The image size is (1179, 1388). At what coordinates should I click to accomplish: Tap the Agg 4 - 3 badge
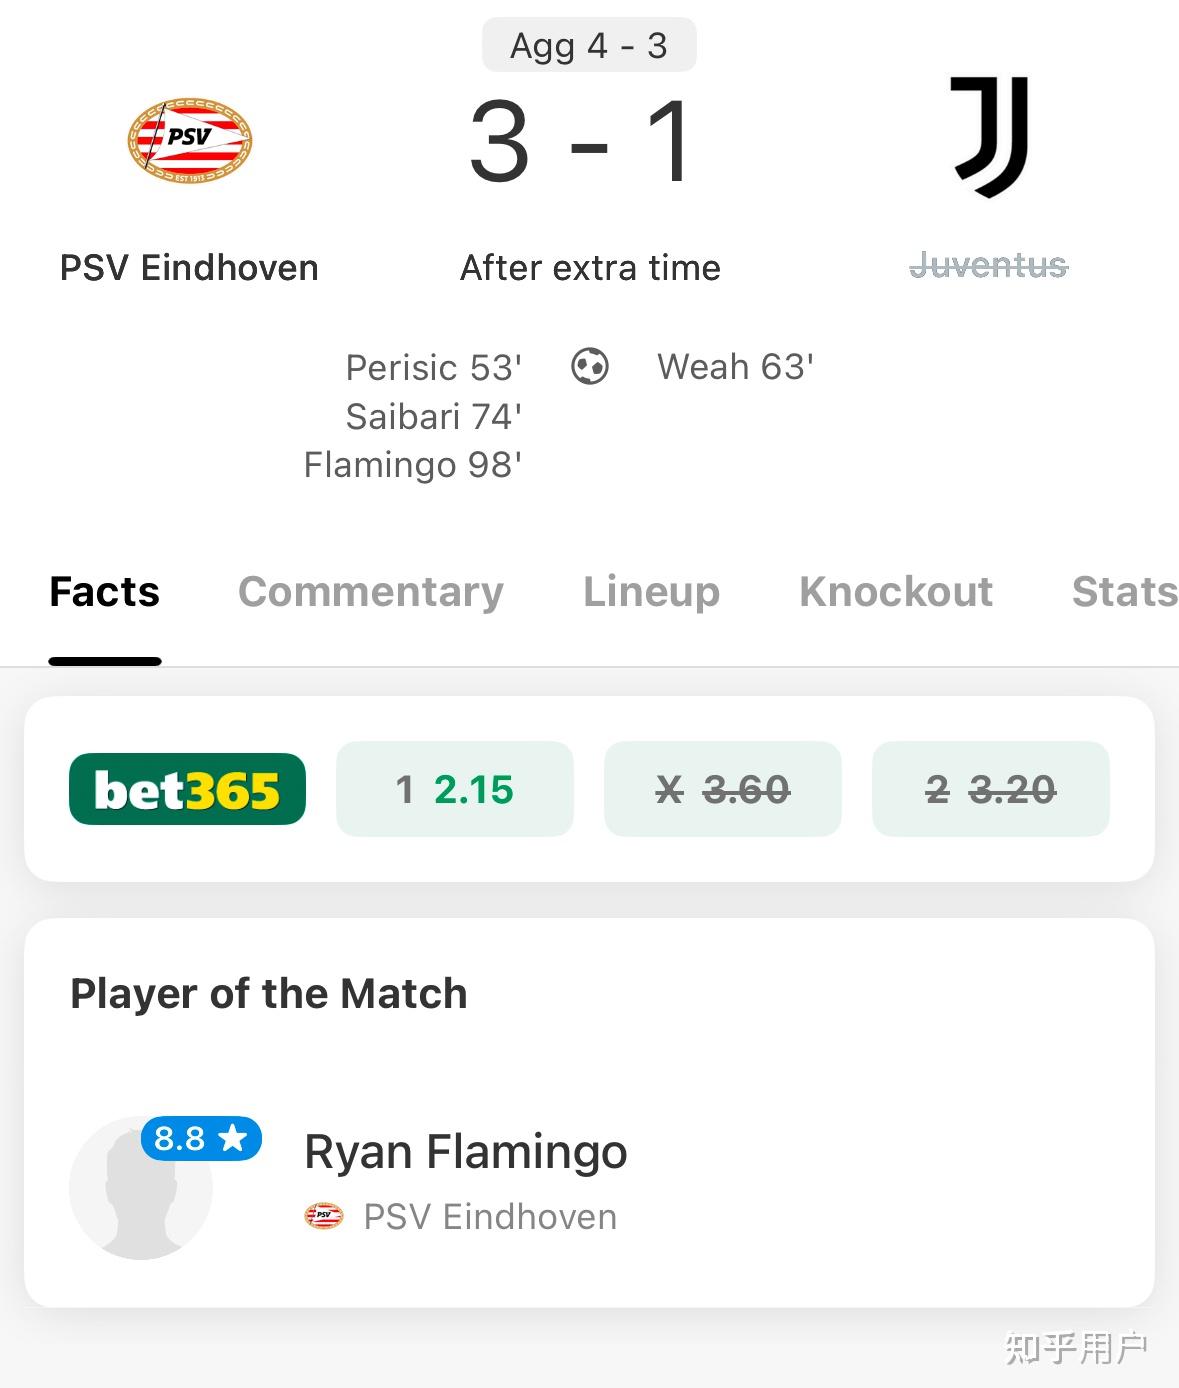coord(589,46)
